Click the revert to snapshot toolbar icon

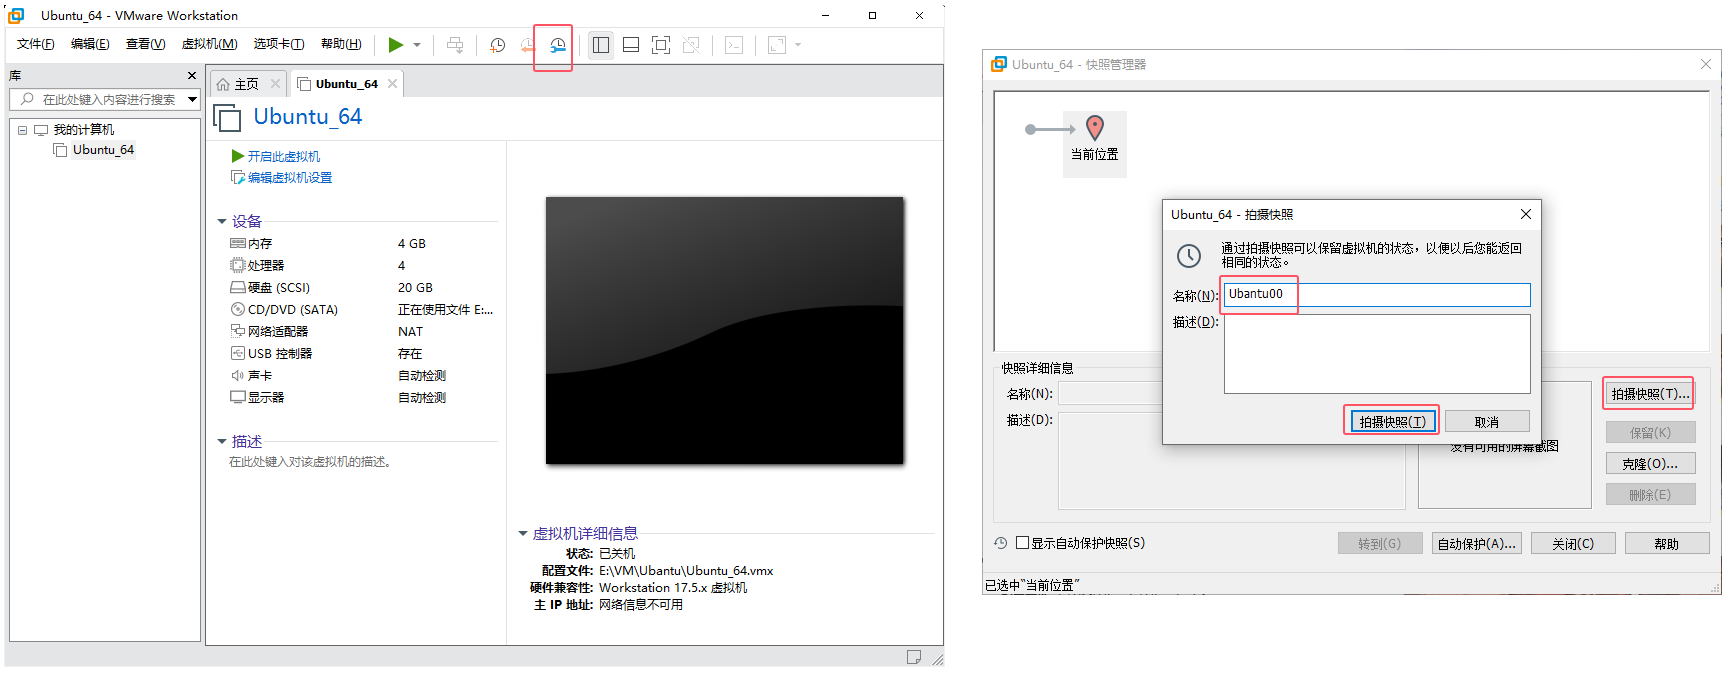pos(527,45)
